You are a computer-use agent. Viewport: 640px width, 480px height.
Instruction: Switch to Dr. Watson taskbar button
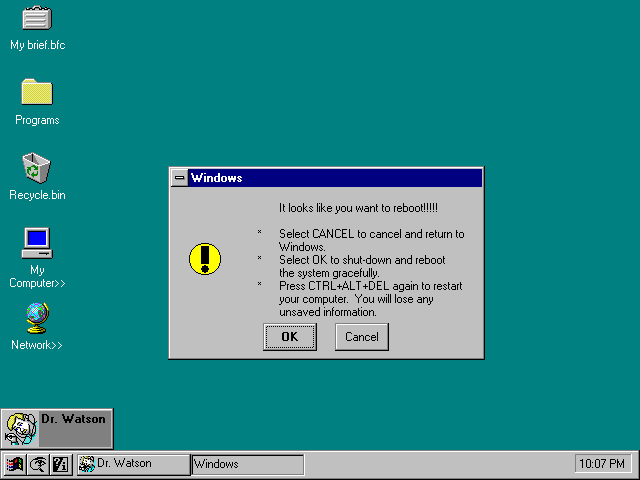133,464
